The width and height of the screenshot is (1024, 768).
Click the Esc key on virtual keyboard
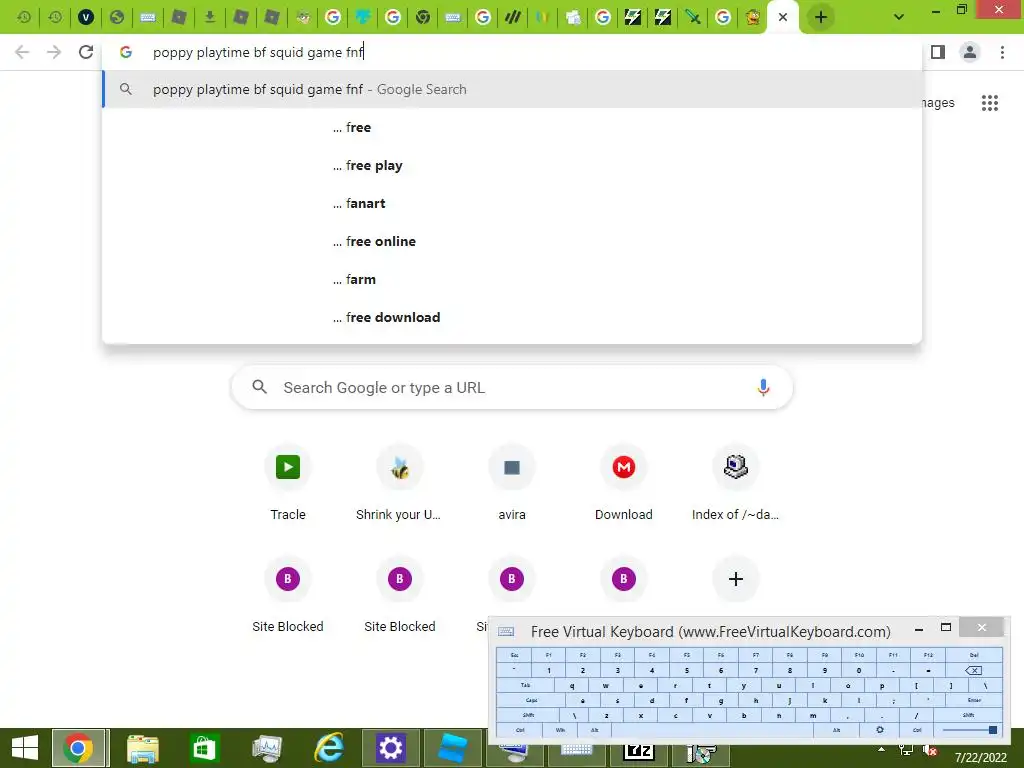tap(514, 654)
